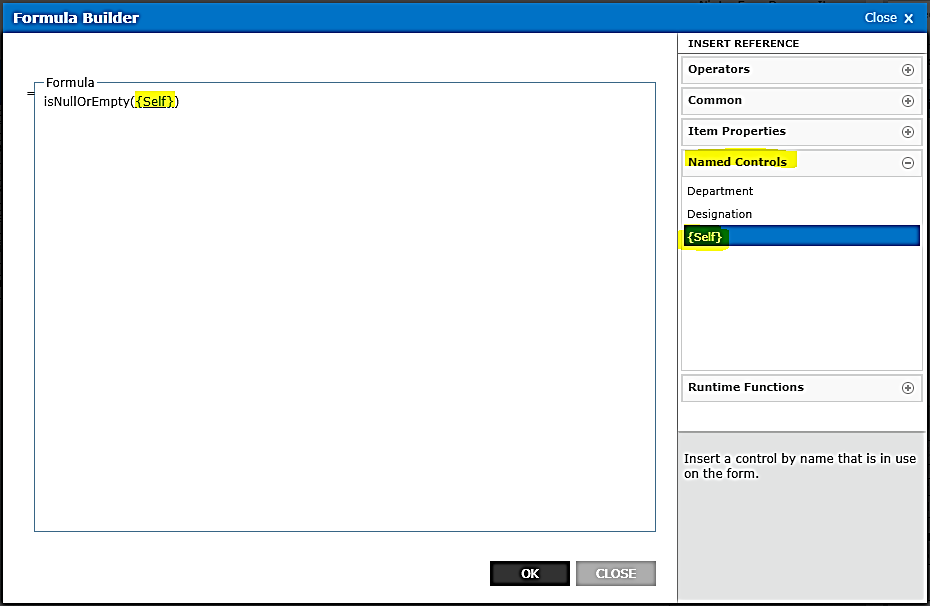This screenshot has width=930, height=606.
Task: Click the equals icon beside the Formula box
Action: 29,94
